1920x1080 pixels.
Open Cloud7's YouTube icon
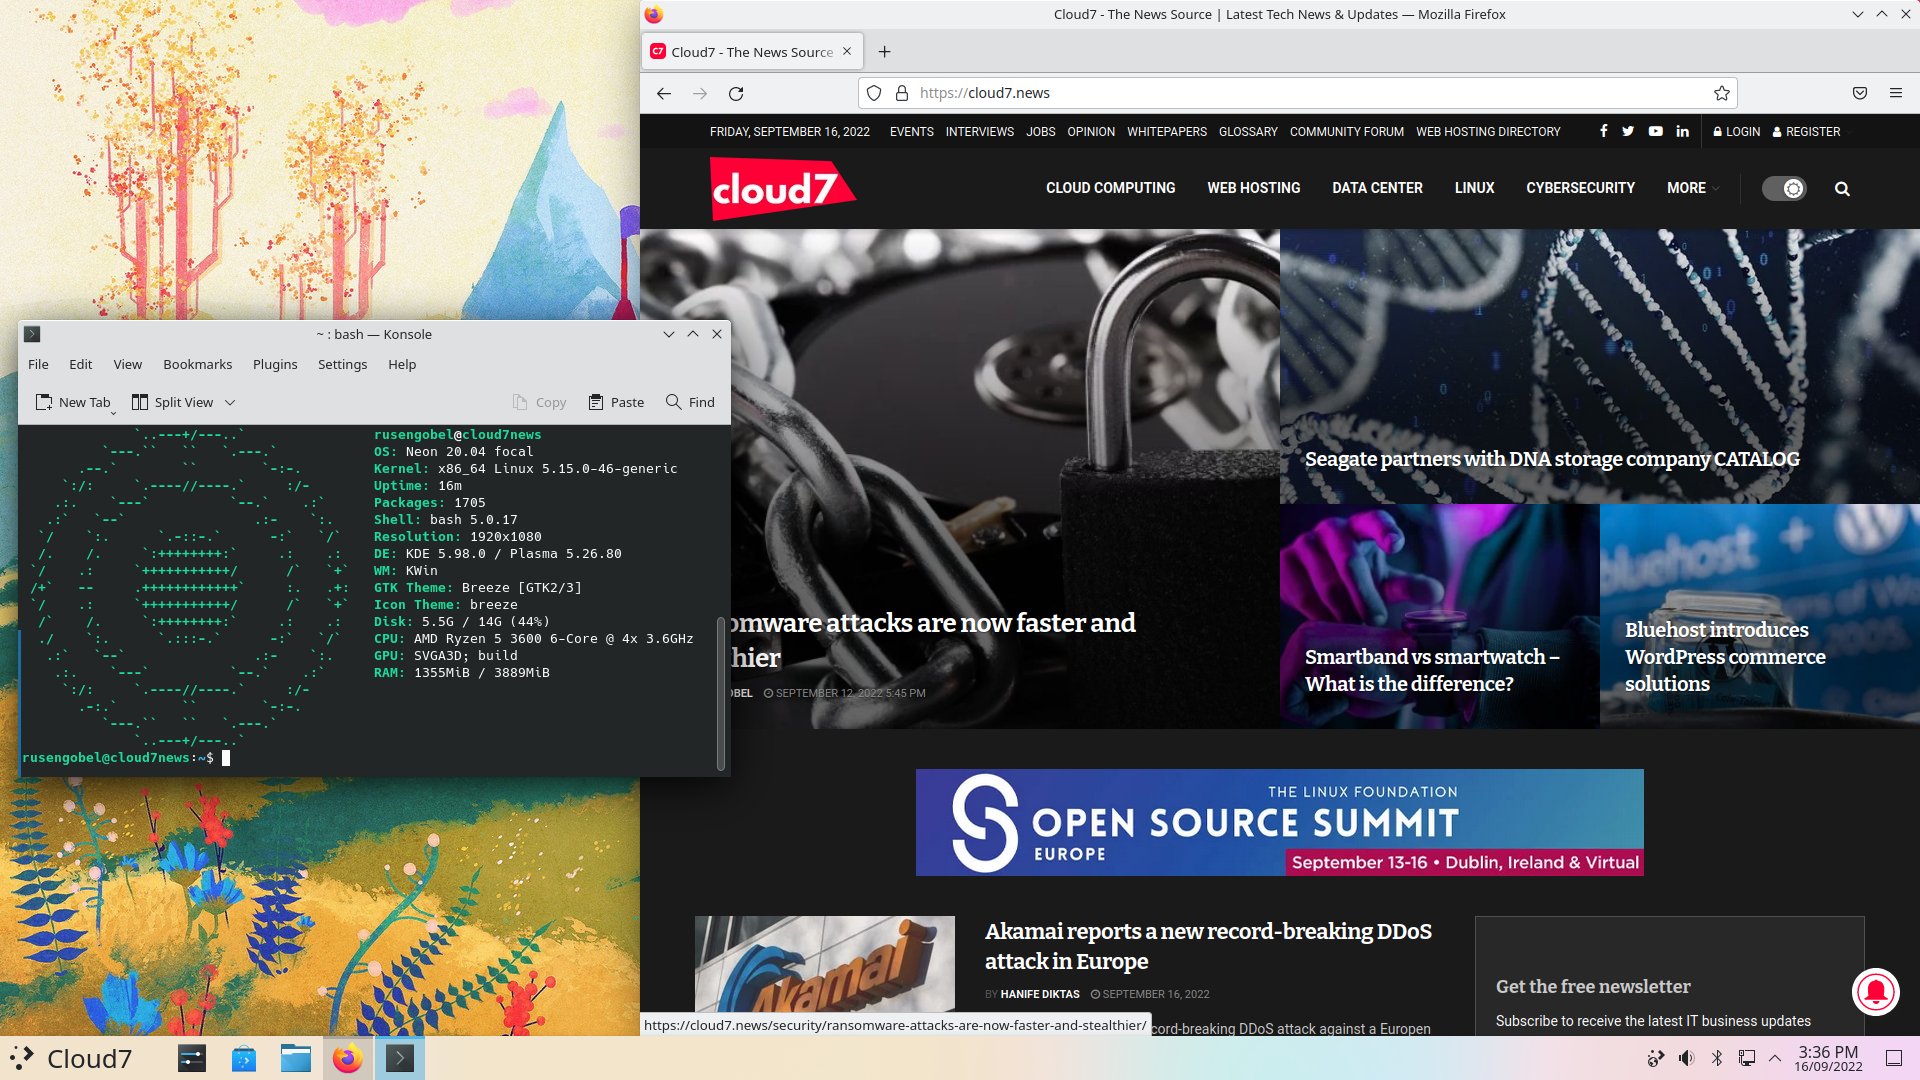(1655, 131)
